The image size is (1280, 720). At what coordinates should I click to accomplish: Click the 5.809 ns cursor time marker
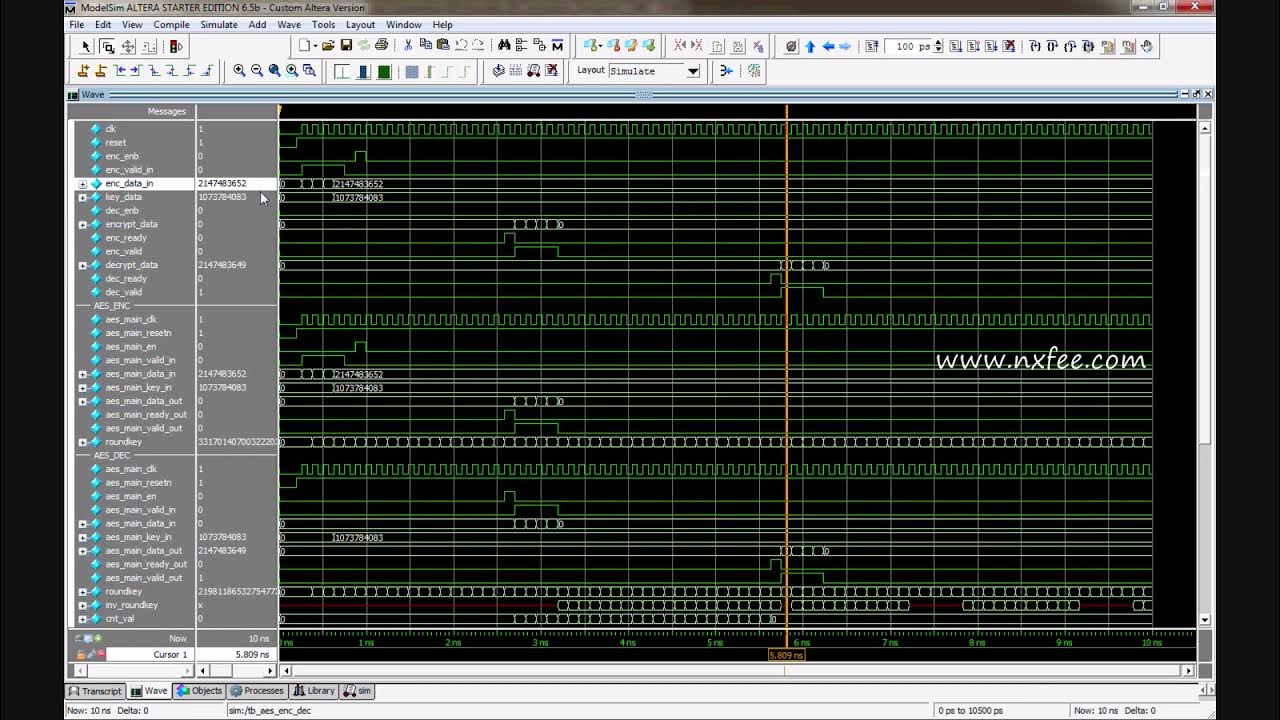pyautogui.click(x=786, y=655)
